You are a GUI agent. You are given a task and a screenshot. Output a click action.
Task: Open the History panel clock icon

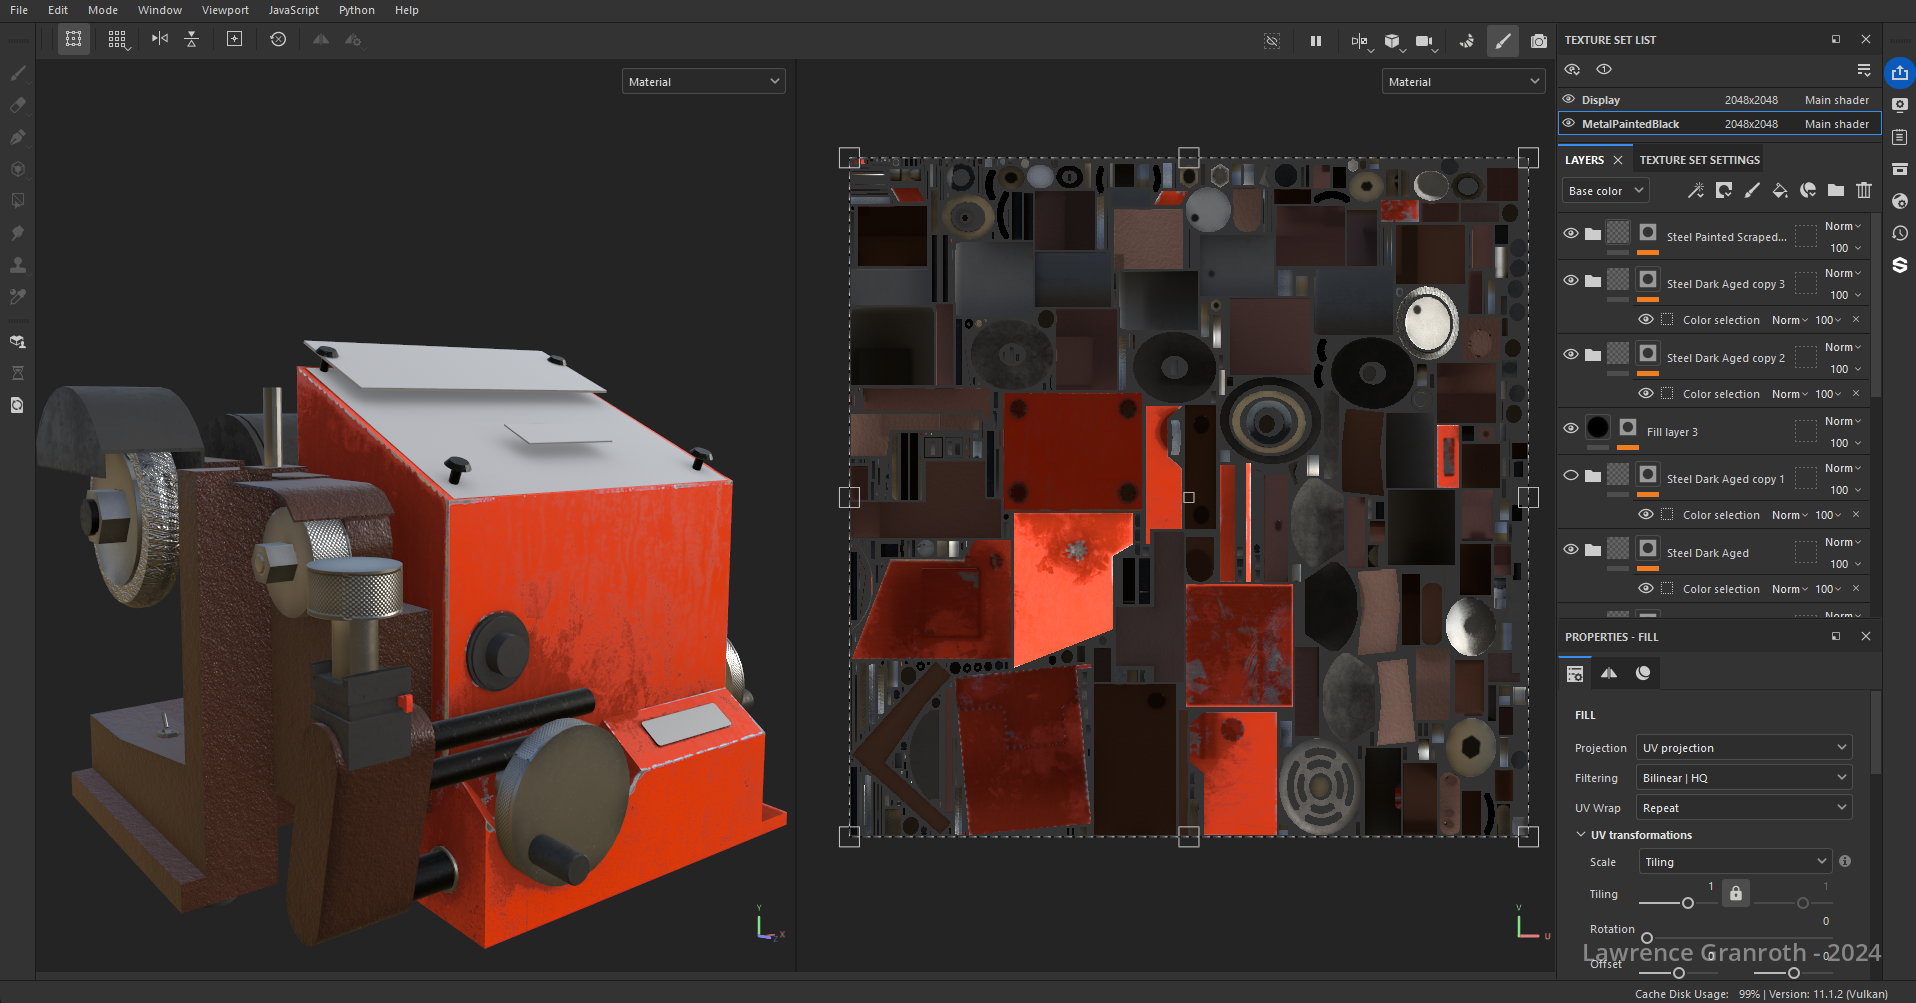1899,233
